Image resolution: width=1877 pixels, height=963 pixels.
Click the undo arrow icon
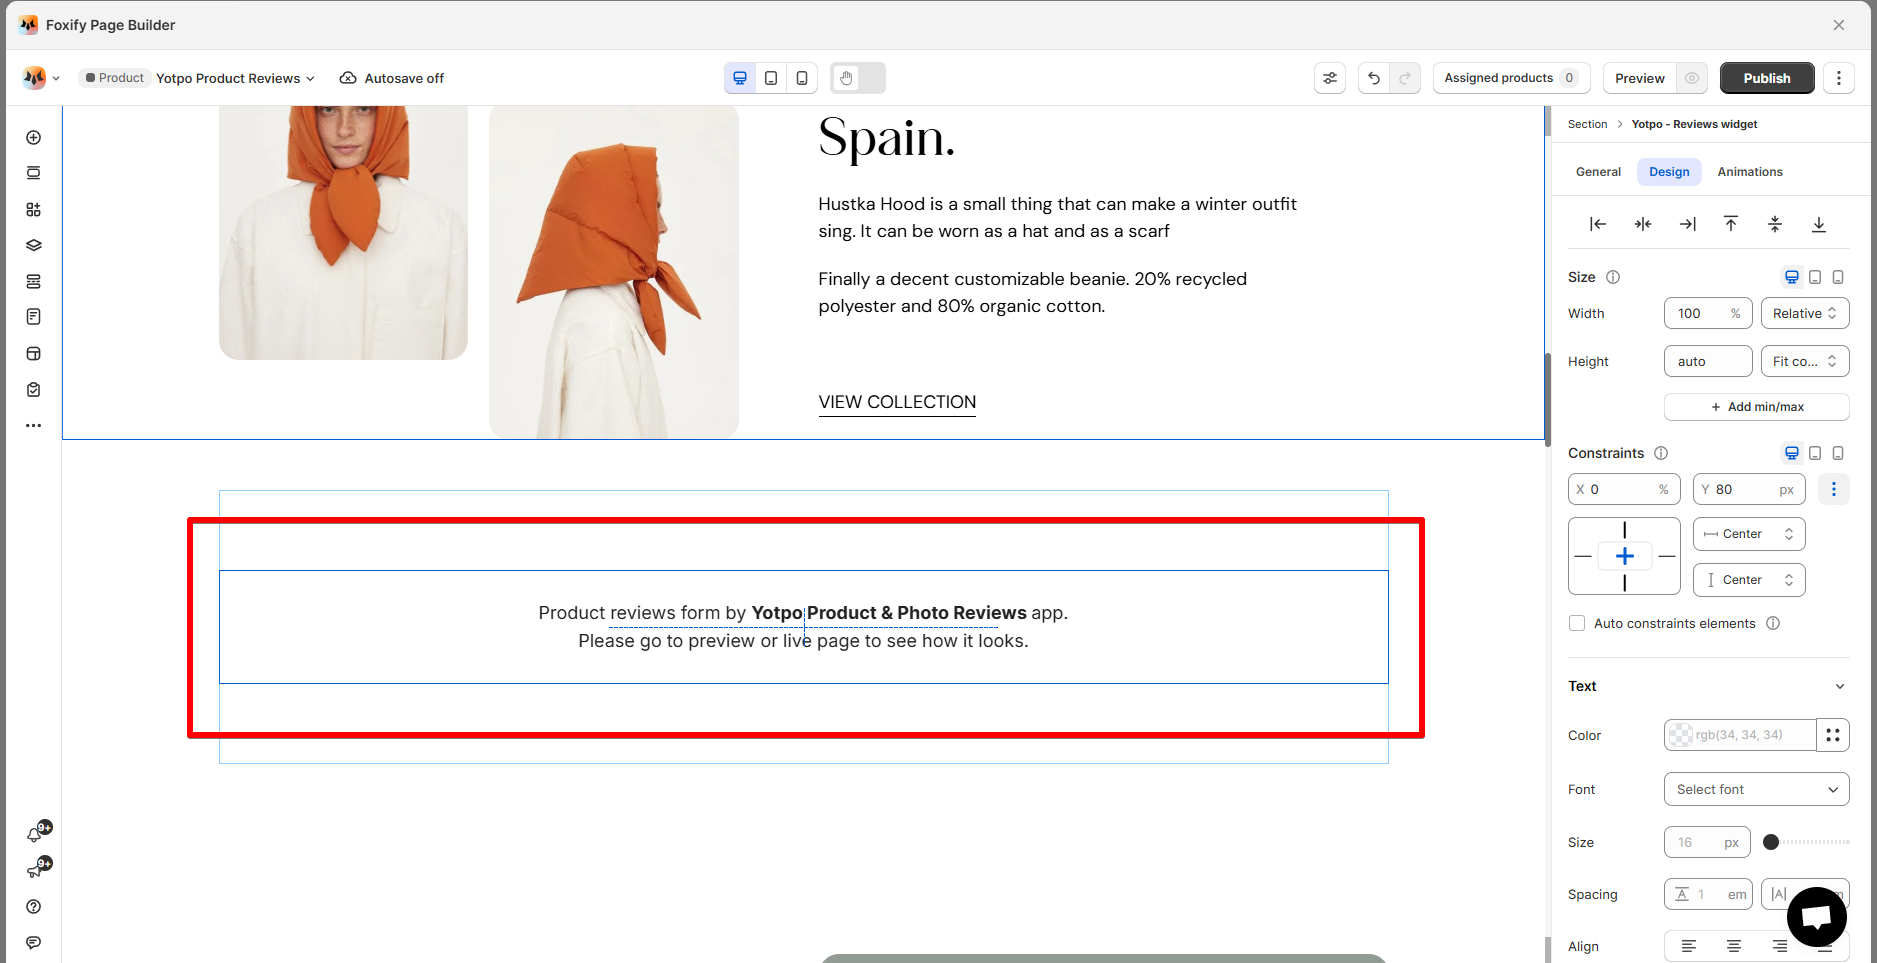(x=1374, y=78)
